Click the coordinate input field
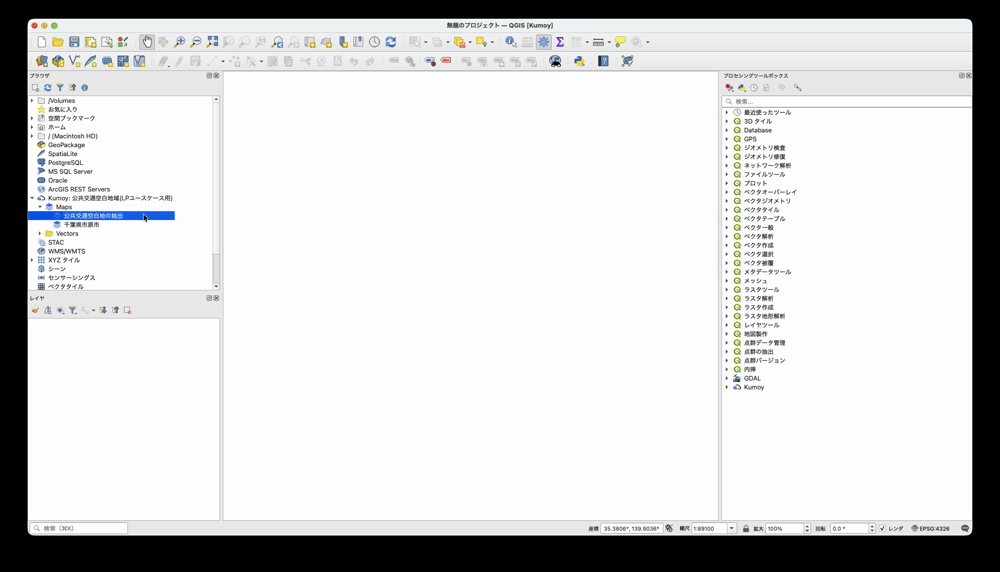 pos(631,529)
